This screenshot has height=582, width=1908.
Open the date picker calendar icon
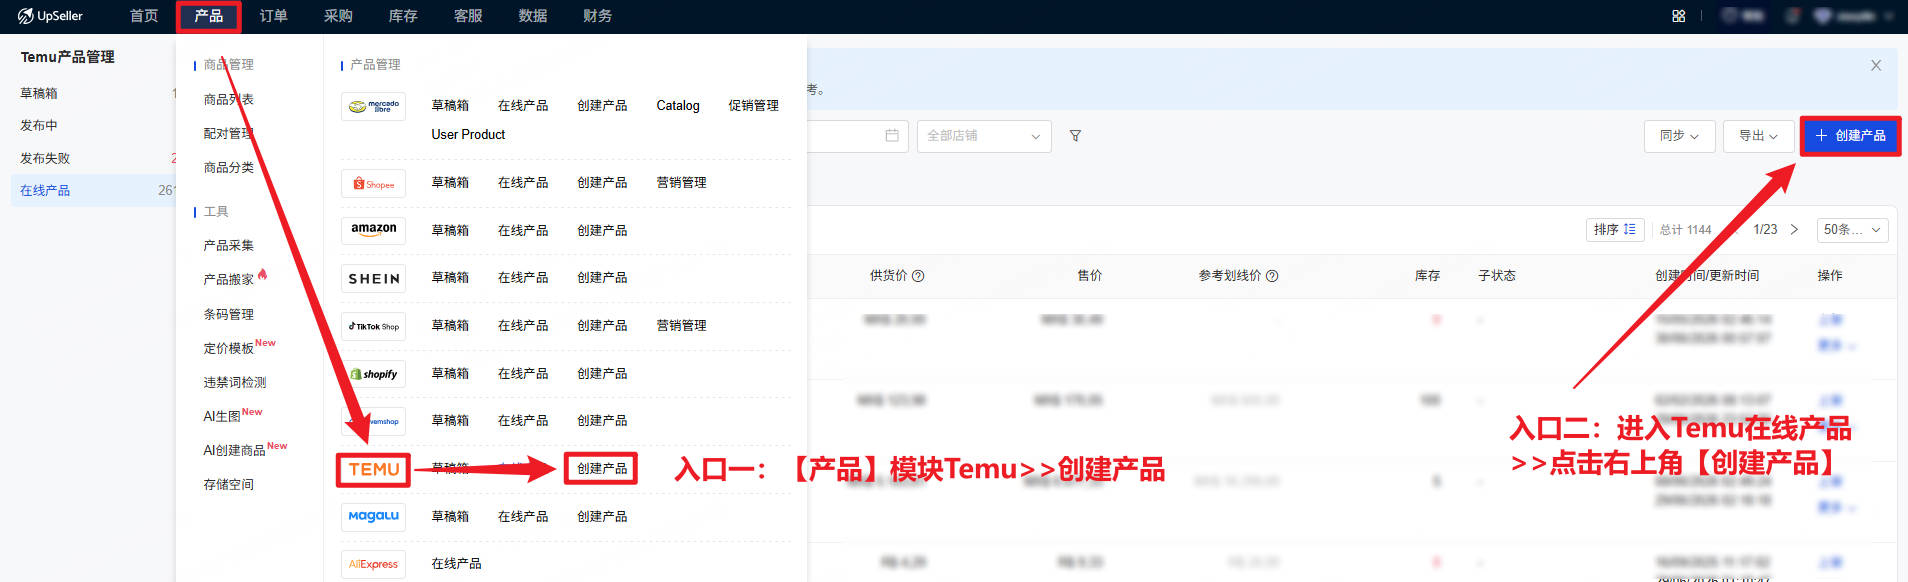(891, 135)
